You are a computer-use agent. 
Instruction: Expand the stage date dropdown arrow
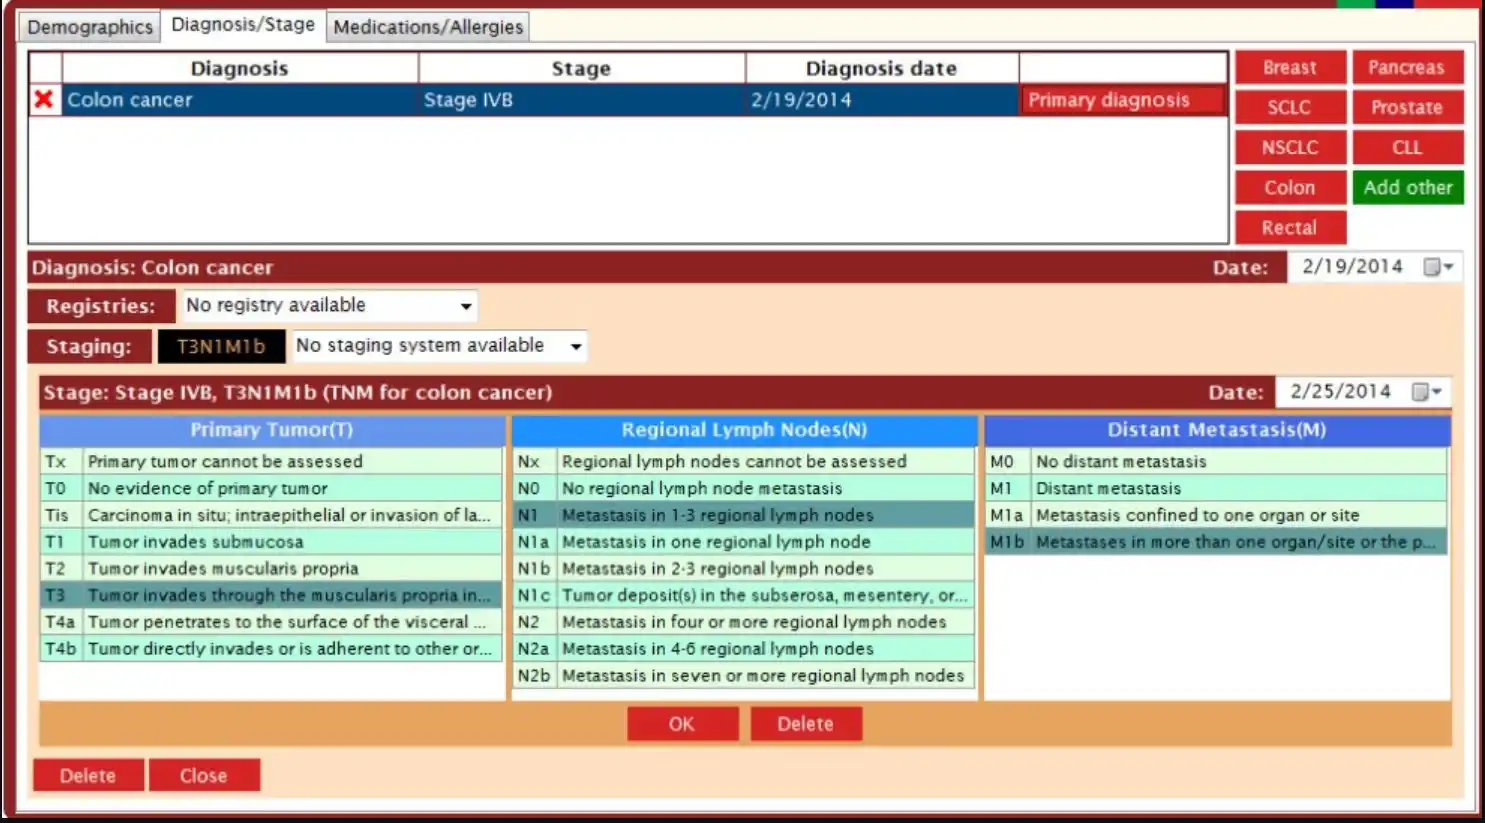tap(1438, 391)
